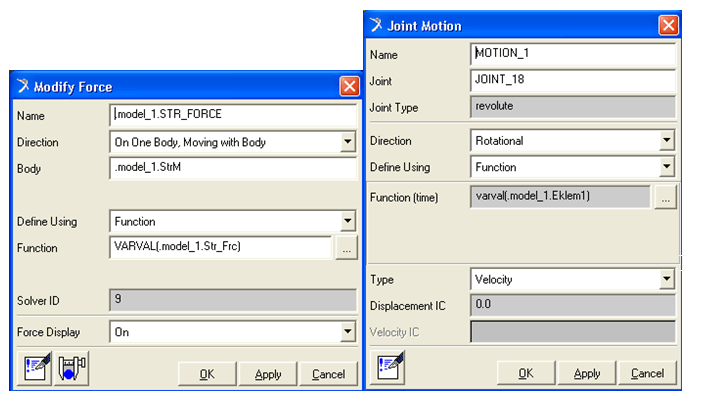Close the Joint Motion dialog
Screen dimensions: 701x404
point(668,26)
